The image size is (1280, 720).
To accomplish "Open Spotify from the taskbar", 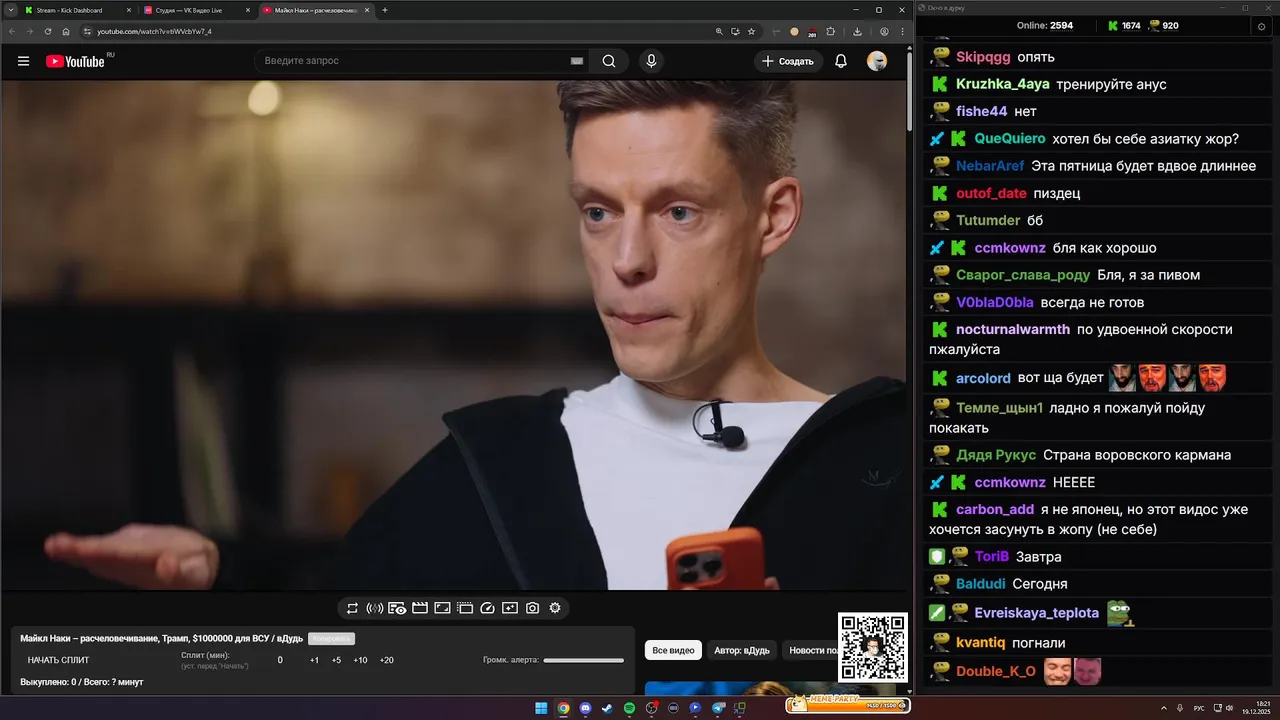I will pos(629,708).
